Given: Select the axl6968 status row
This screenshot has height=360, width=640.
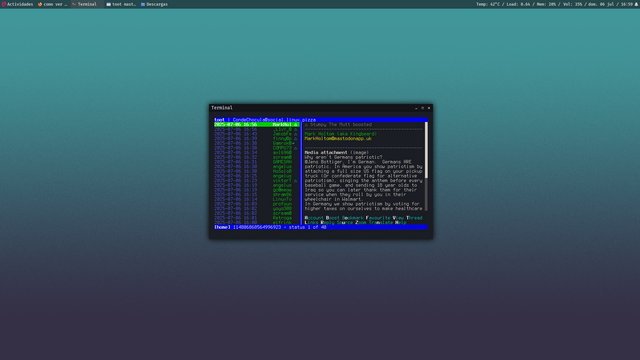Looking at the screenshot, I should coord(257,153).
